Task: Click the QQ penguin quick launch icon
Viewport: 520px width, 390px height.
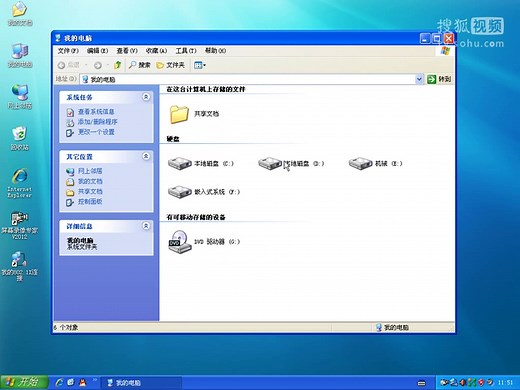Action: (x=82, y=382)
